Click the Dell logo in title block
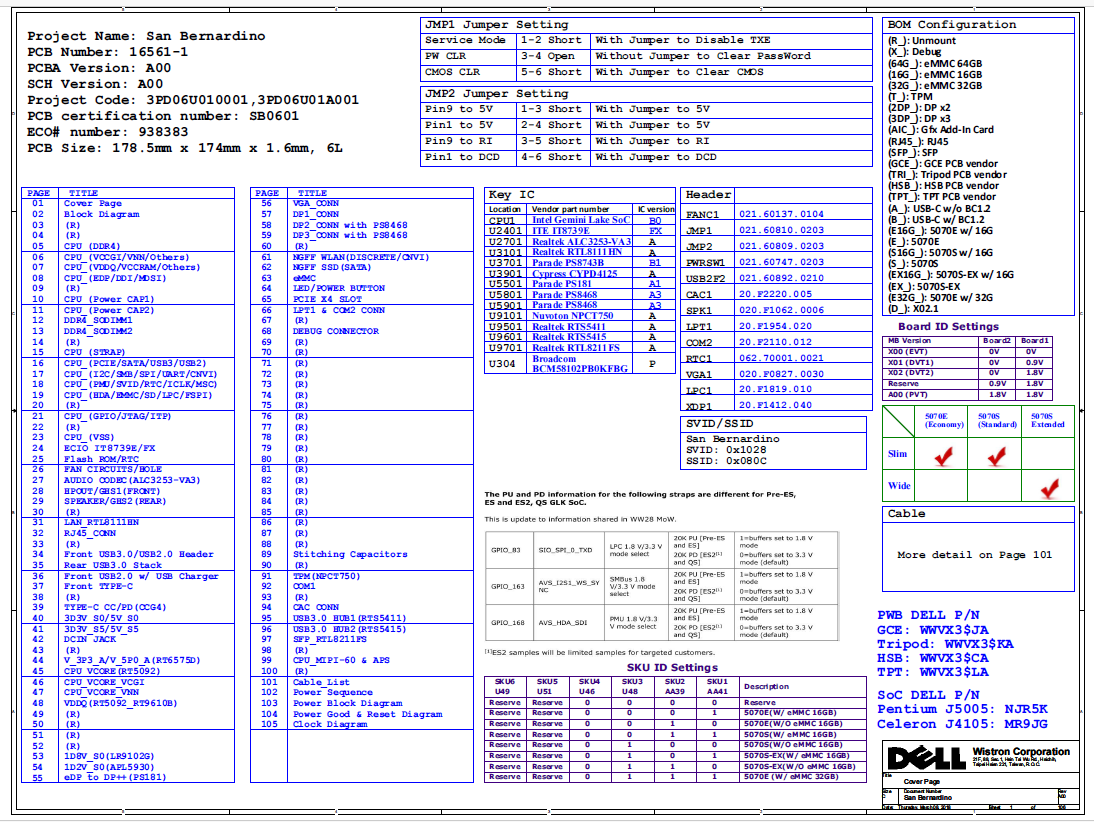 [926, 757]
